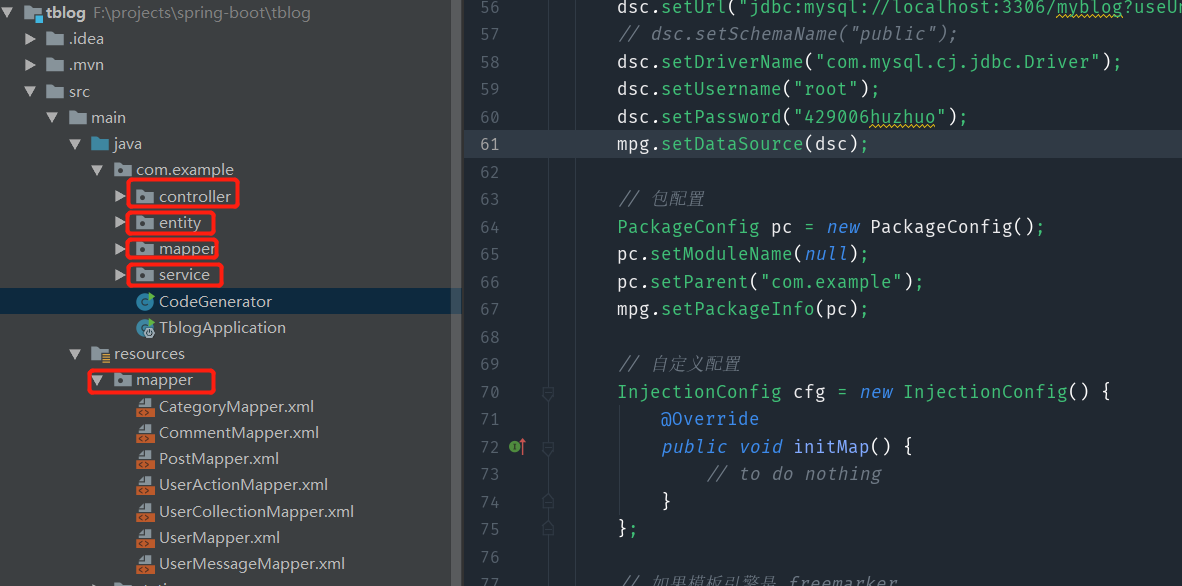This screenshot has width=1182, height=586.
Task: Open UserMessageMapper.xml file name
Action: click(252, 563)
